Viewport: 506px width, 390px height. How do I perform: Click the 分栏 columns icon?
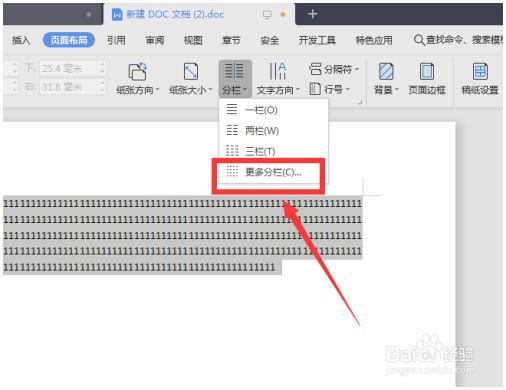(x=234, y=71)
